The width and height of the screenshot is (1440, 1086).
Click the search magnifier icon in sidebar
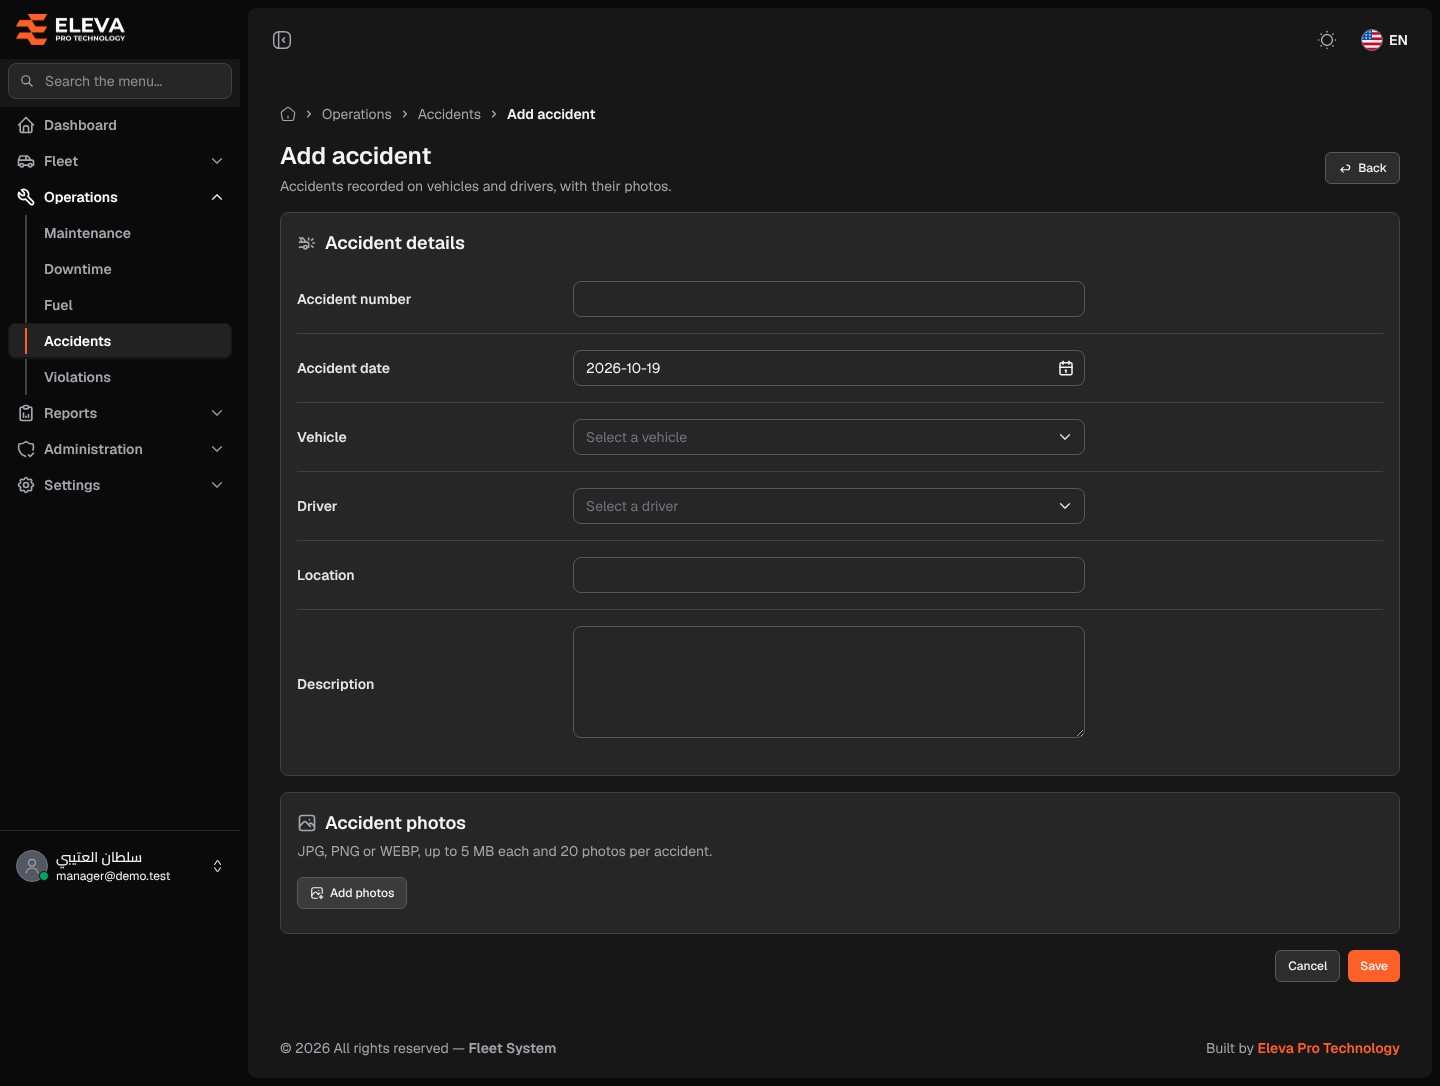coord(27,81)
